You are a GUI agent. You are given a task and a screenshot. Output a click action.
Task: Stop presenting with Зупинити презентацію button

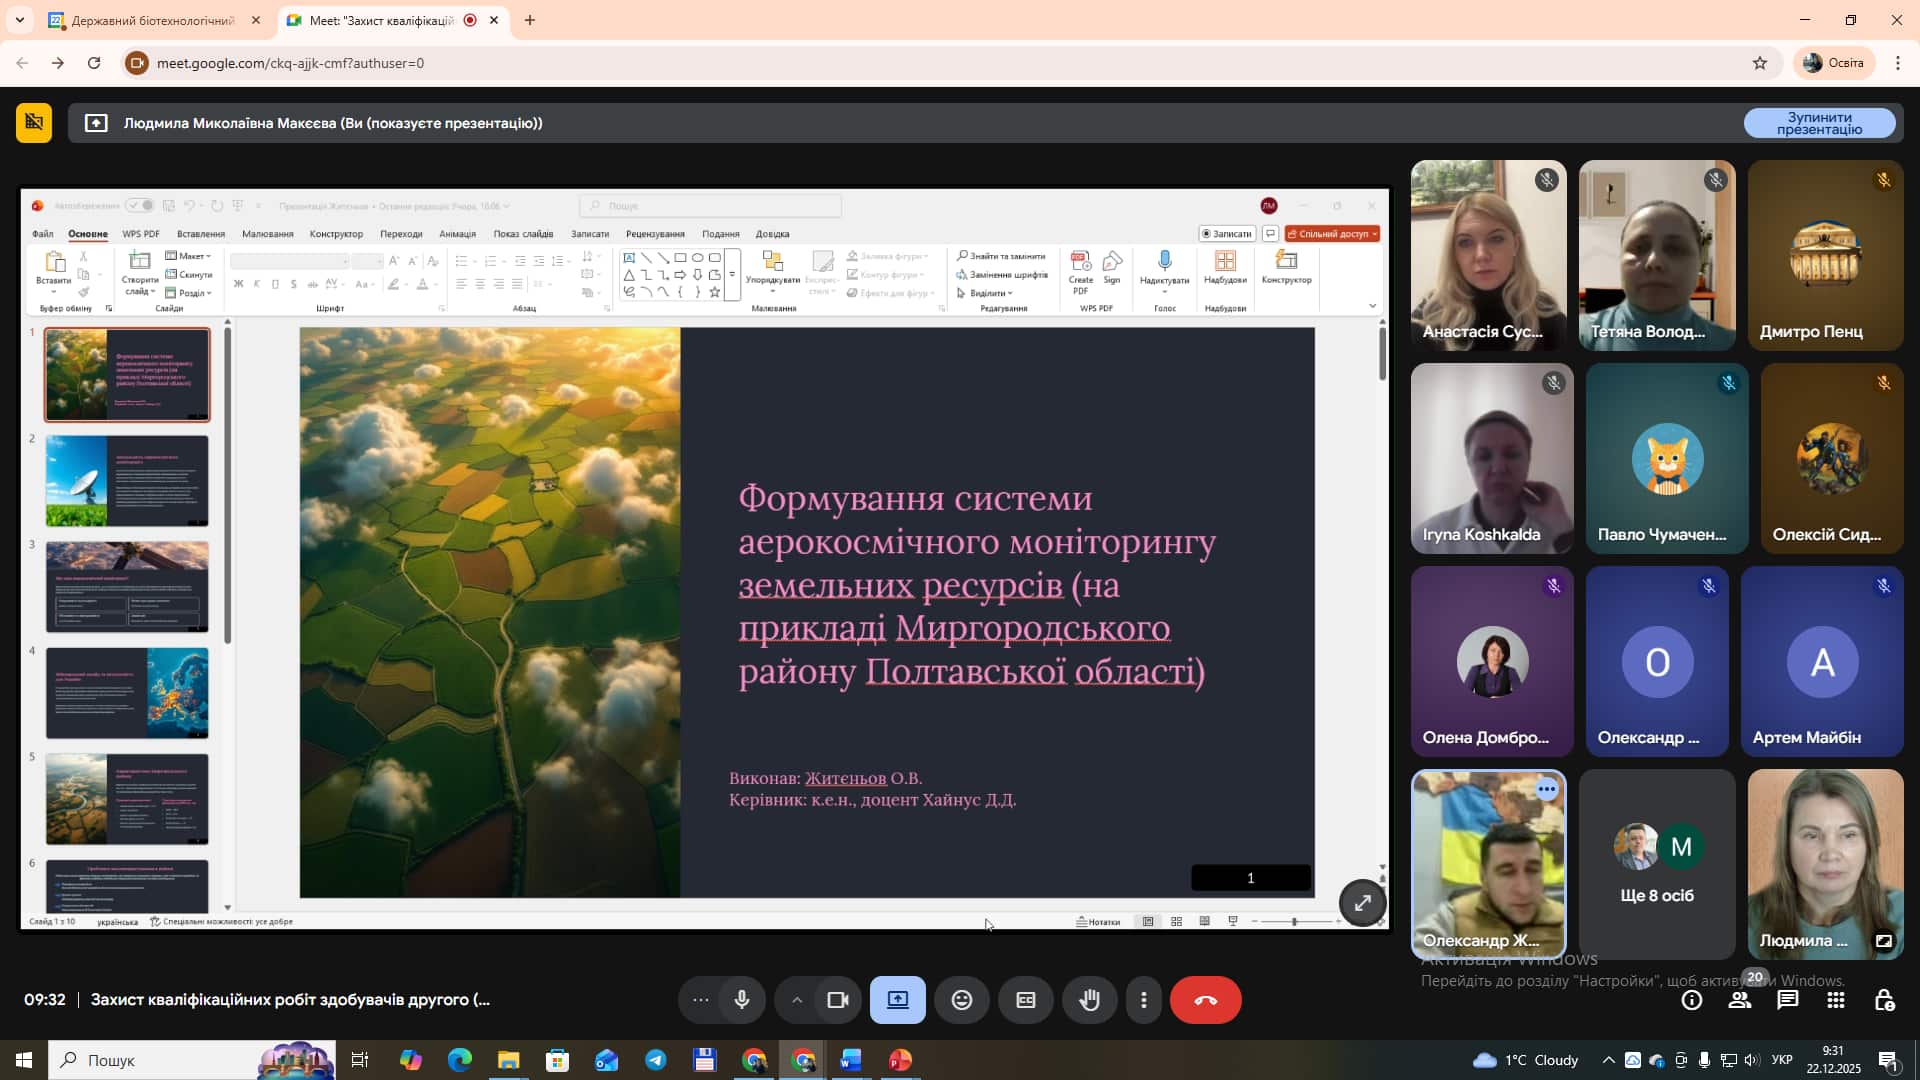pos(1819,123)
